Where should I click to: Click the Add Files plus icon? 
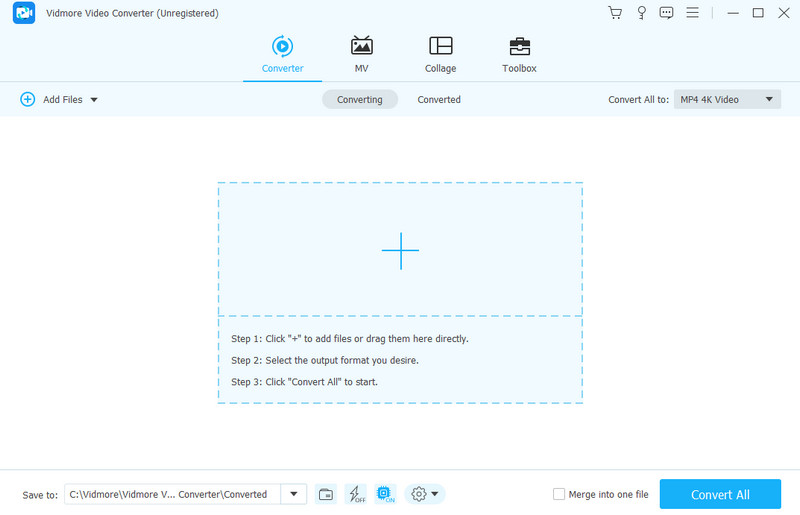[x=27, y=100]
